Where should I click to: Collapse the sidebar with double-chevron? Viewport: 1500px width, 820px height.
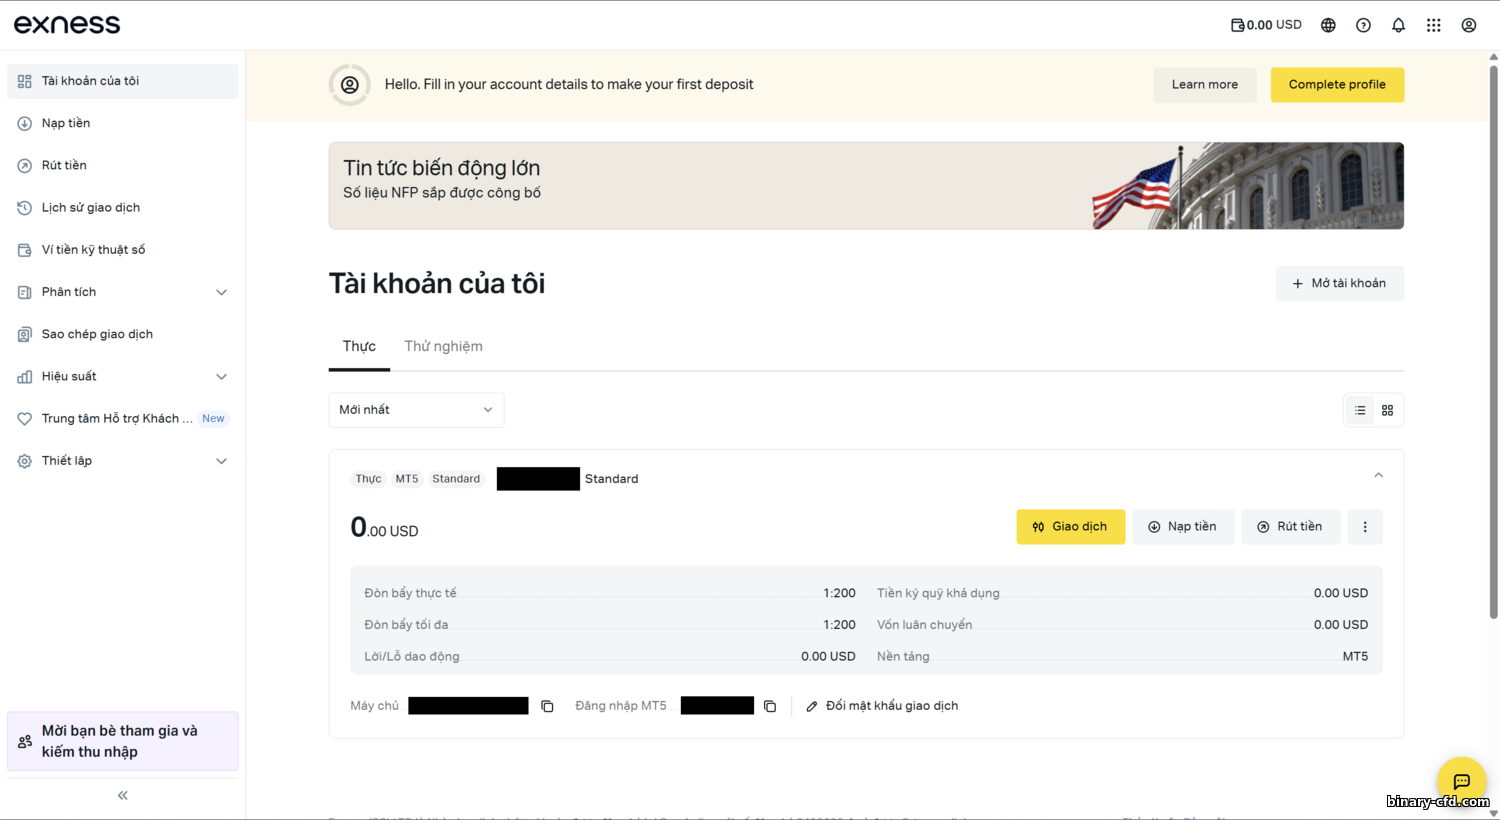(123, 795)
